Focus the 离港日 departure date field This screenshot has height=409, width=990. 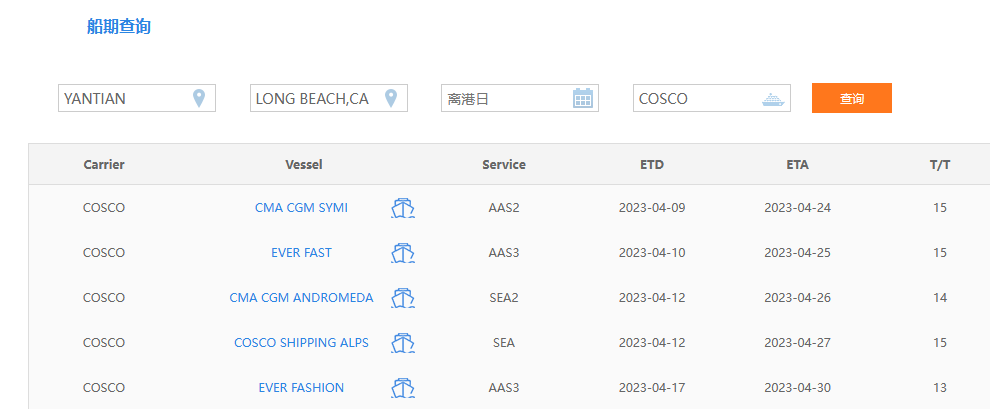click(505, 98)
